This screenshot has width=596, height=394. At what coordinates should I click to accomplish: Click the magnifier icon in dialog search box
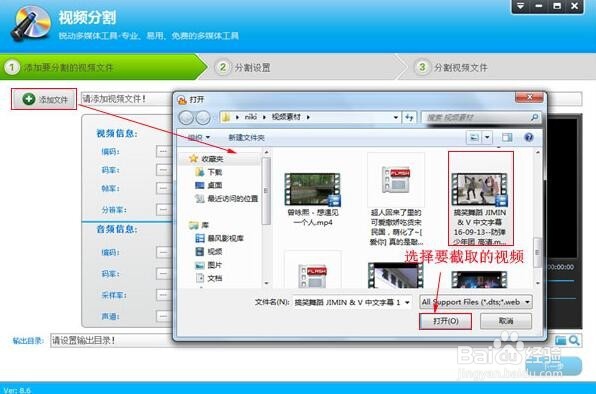point(534,117)
